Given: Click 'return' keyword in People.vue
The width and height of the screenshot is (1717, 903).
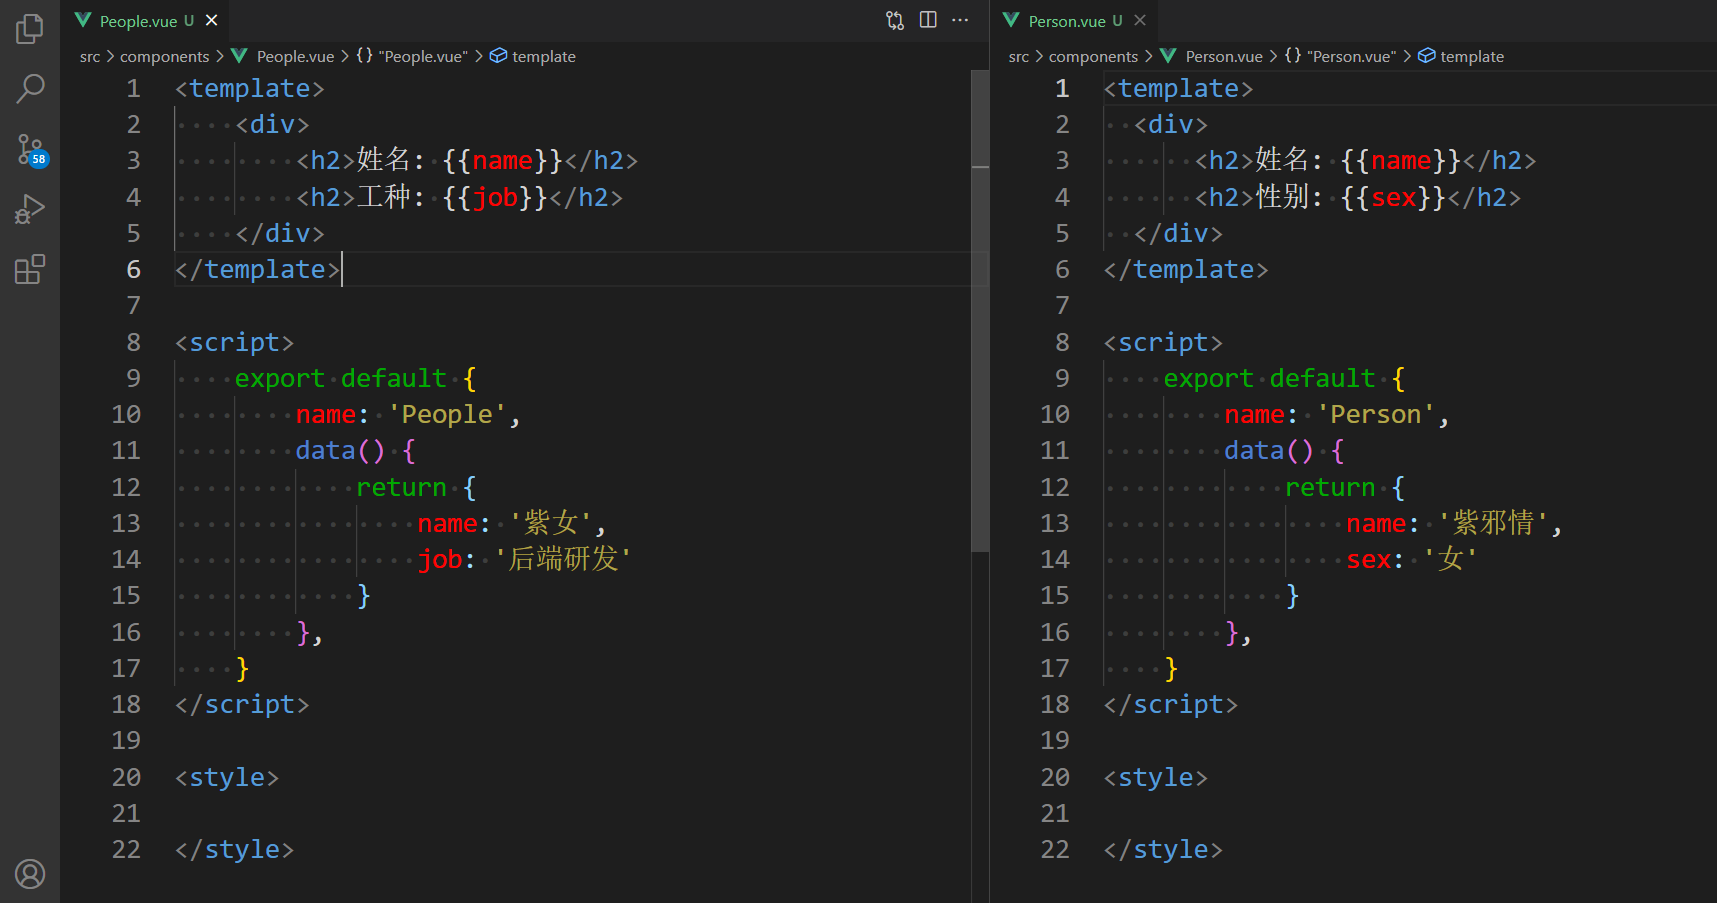Looking at the screenshot, I should click(401, 488).
